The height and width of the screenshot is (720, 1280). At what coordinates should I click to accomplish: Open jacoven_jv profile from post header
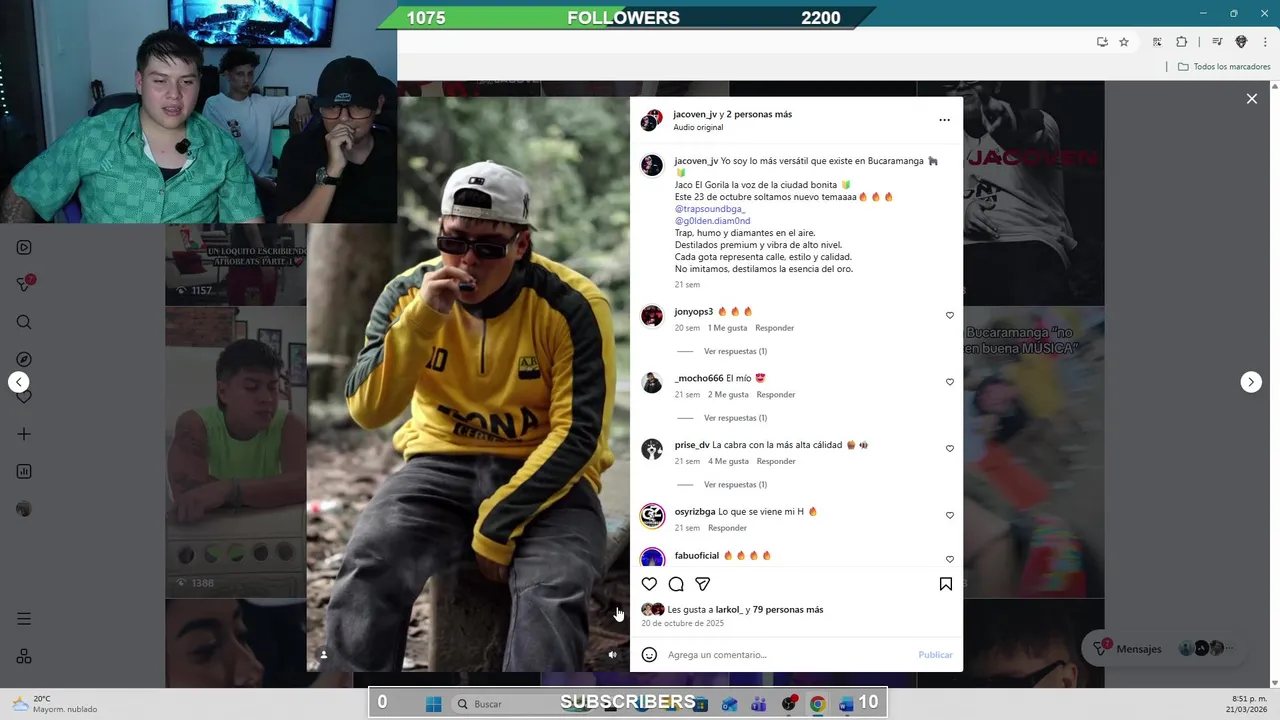[695, 114]
